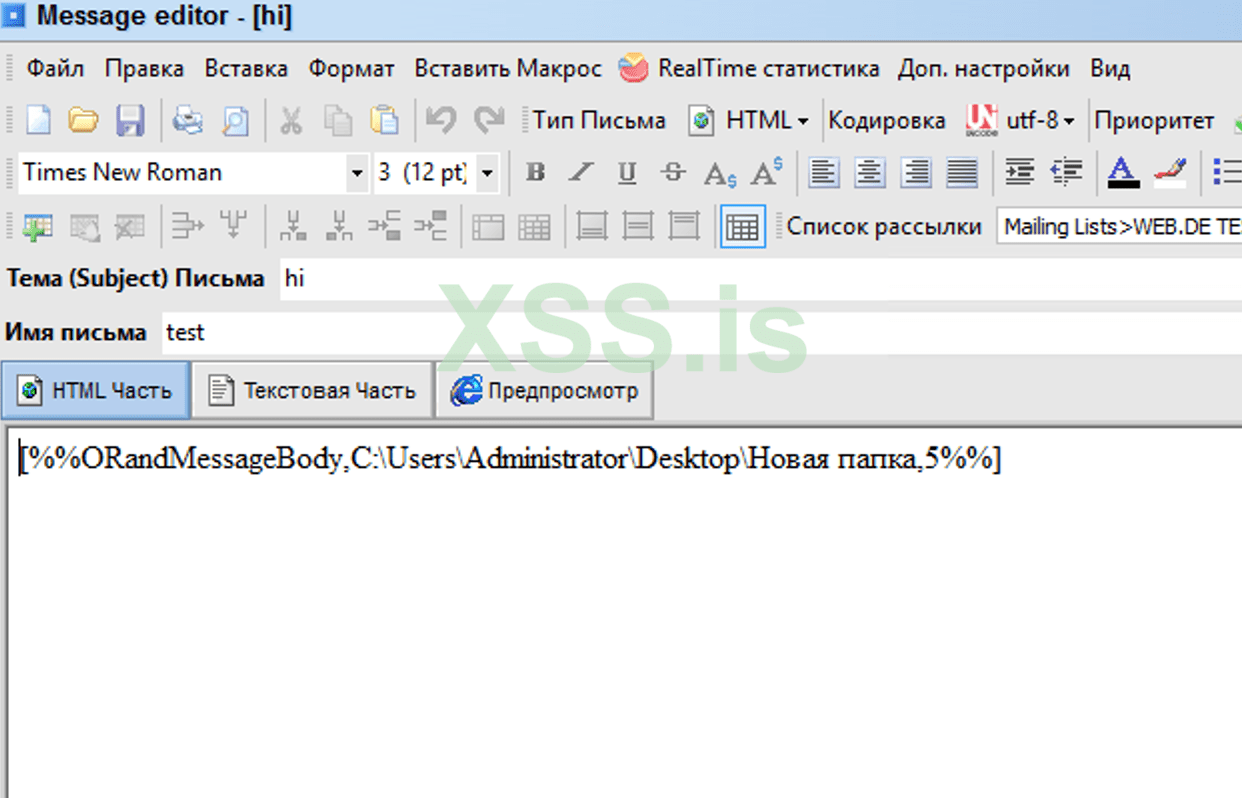1242x798 pixels.
Task: Click the table properties icon
Action: (x=84, y=226)
